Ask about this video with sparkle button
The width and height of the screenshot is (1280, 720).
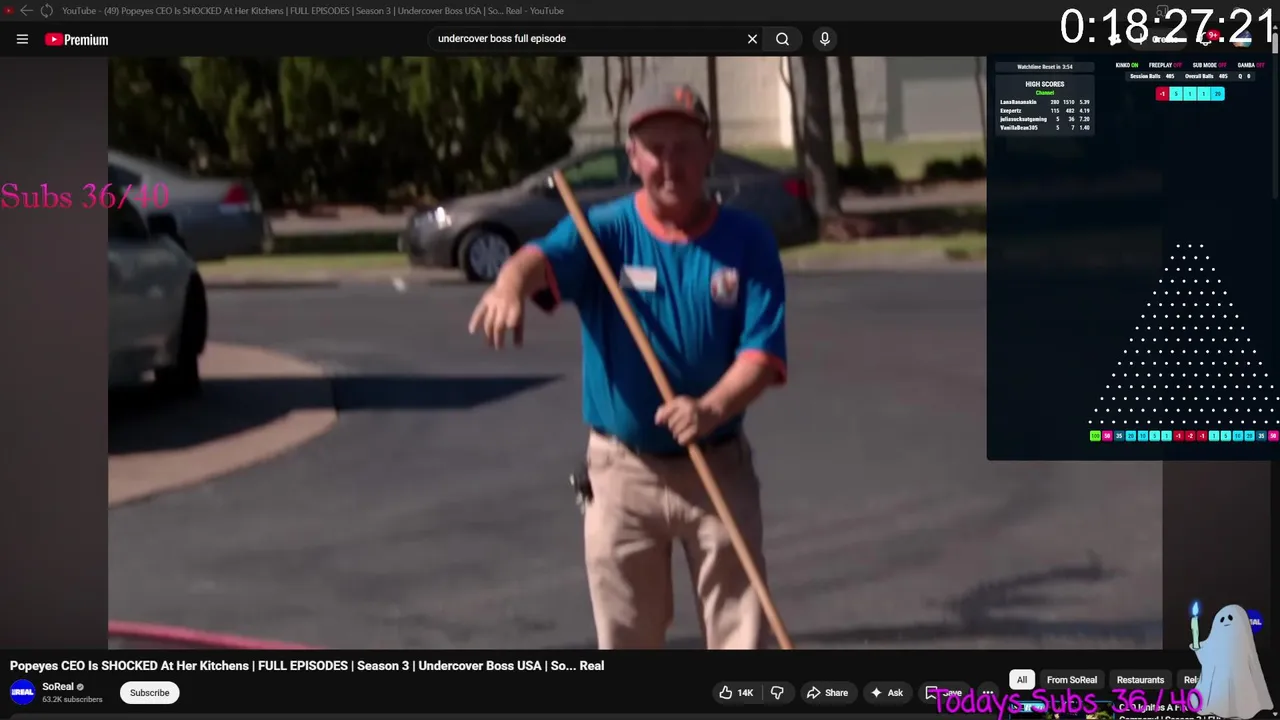[887, 692]
